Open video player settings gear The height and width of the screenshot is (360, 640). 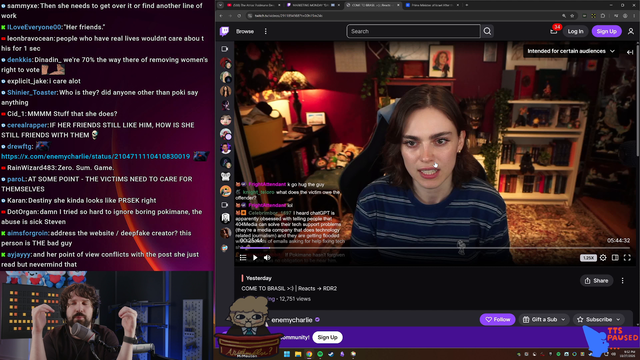coord(603,258)
